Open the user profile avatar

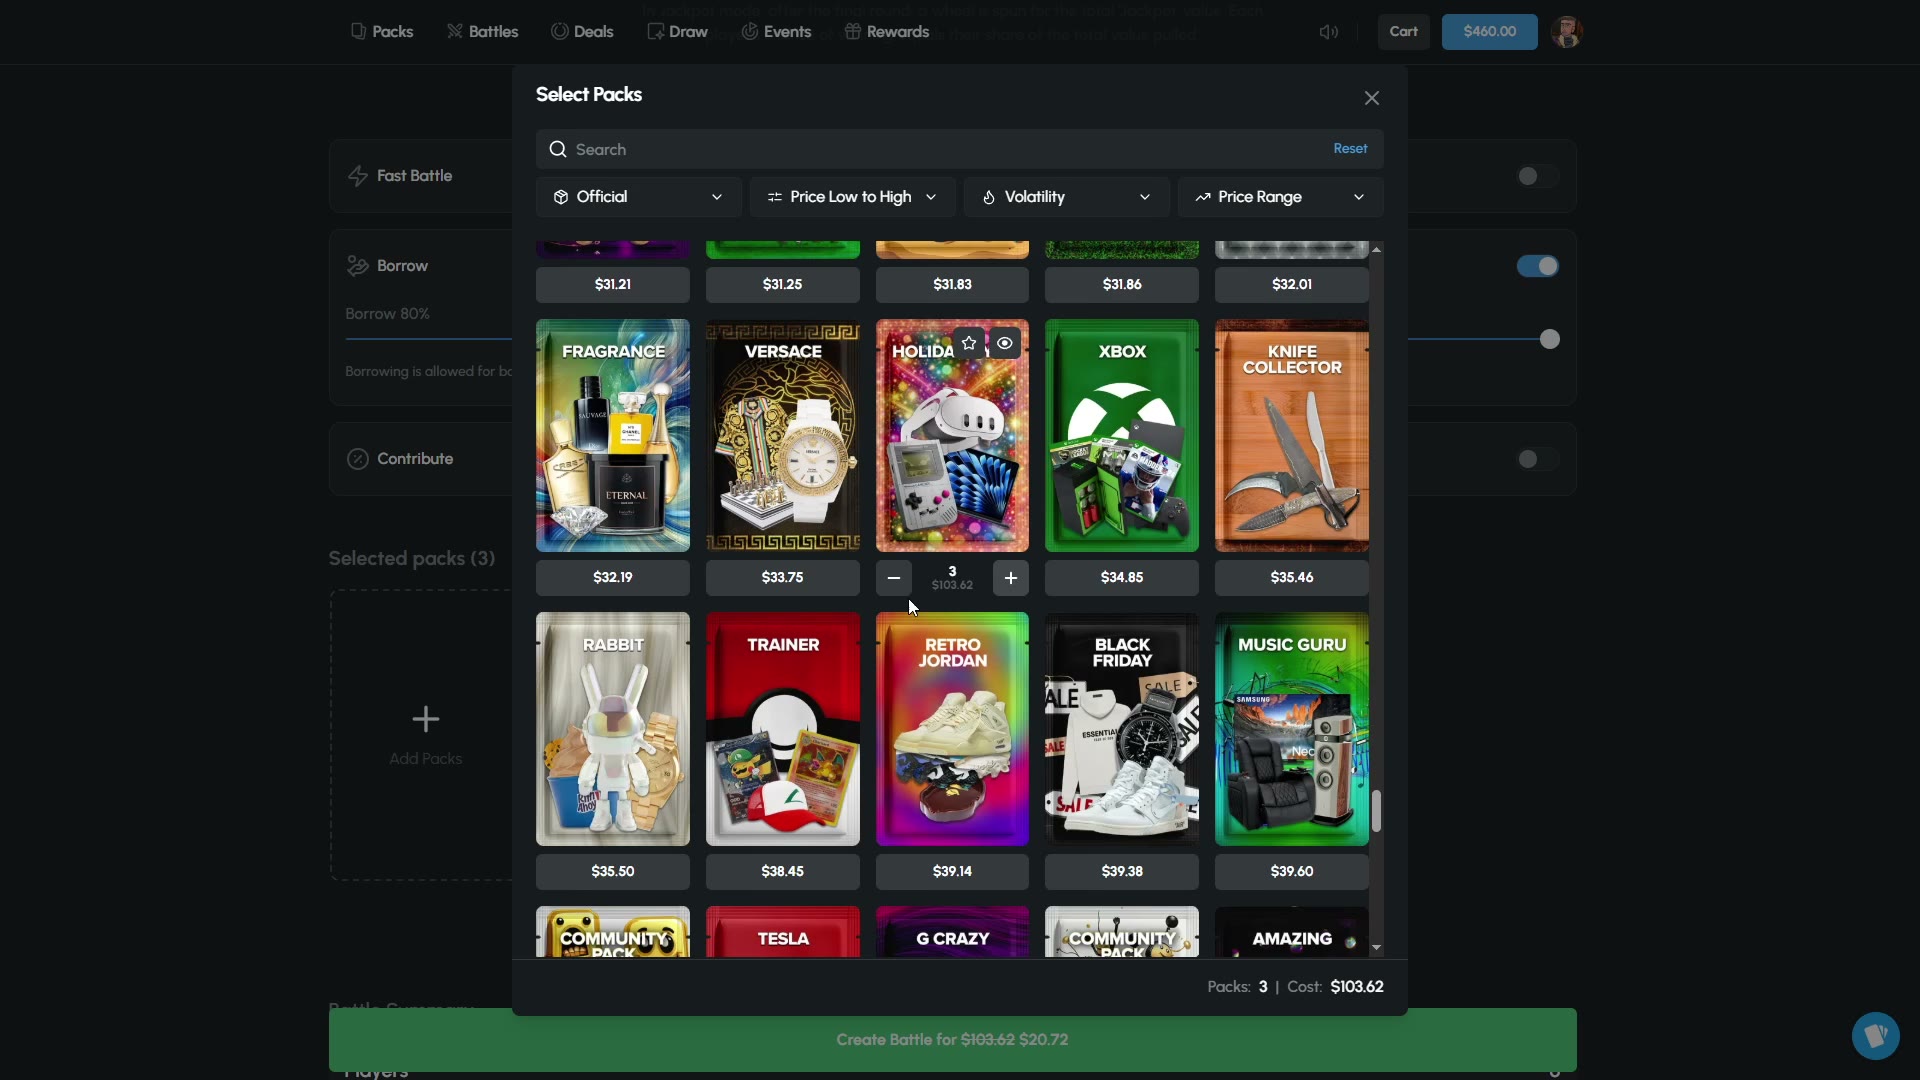coord(1566,32)
